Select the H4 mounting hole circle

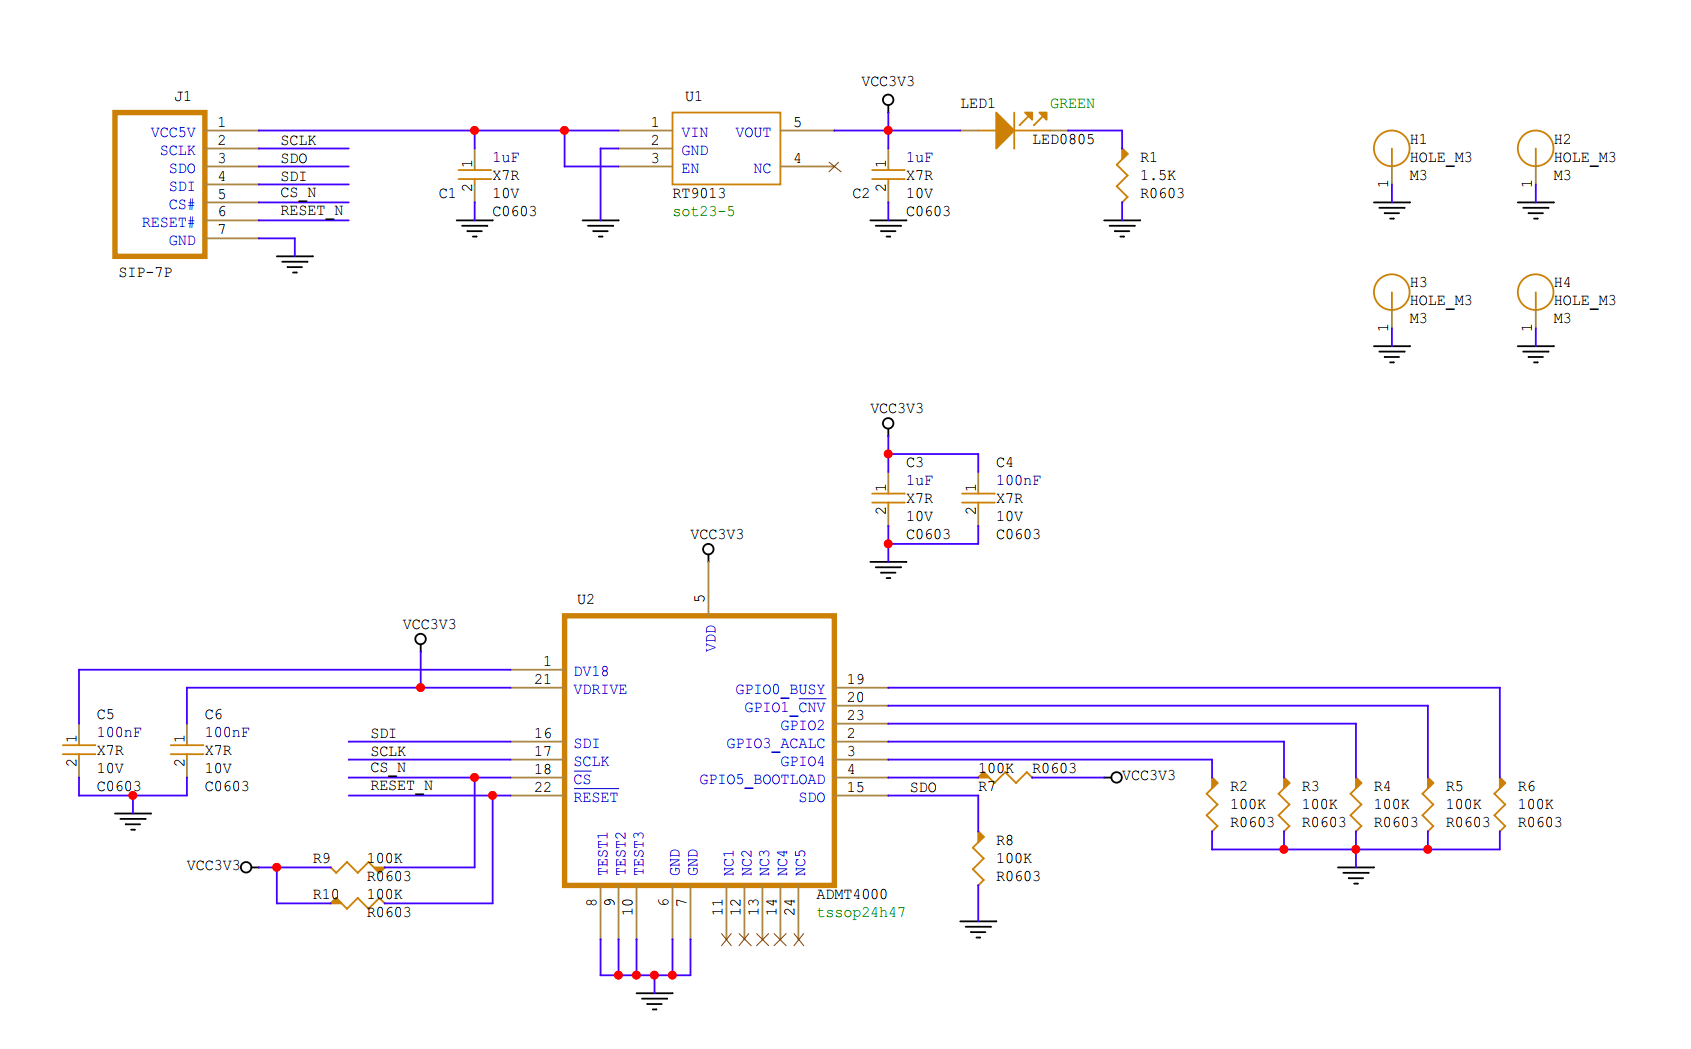(x=1535, y=292)
